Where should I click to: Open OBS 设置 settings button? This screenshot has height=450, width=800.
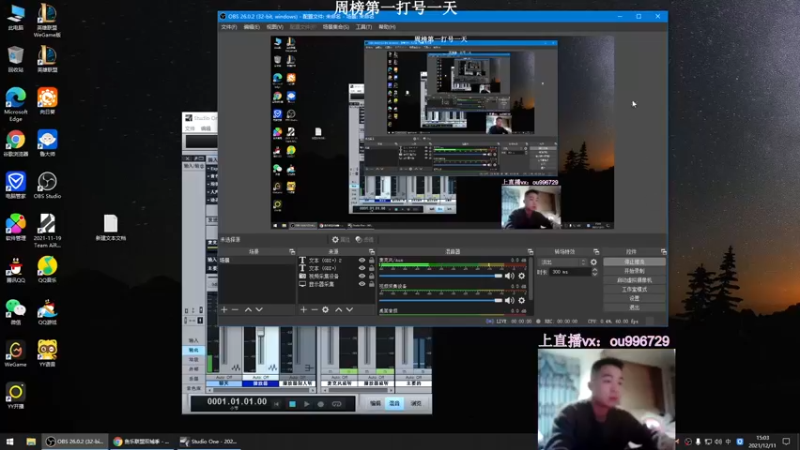tap(634, 298)
